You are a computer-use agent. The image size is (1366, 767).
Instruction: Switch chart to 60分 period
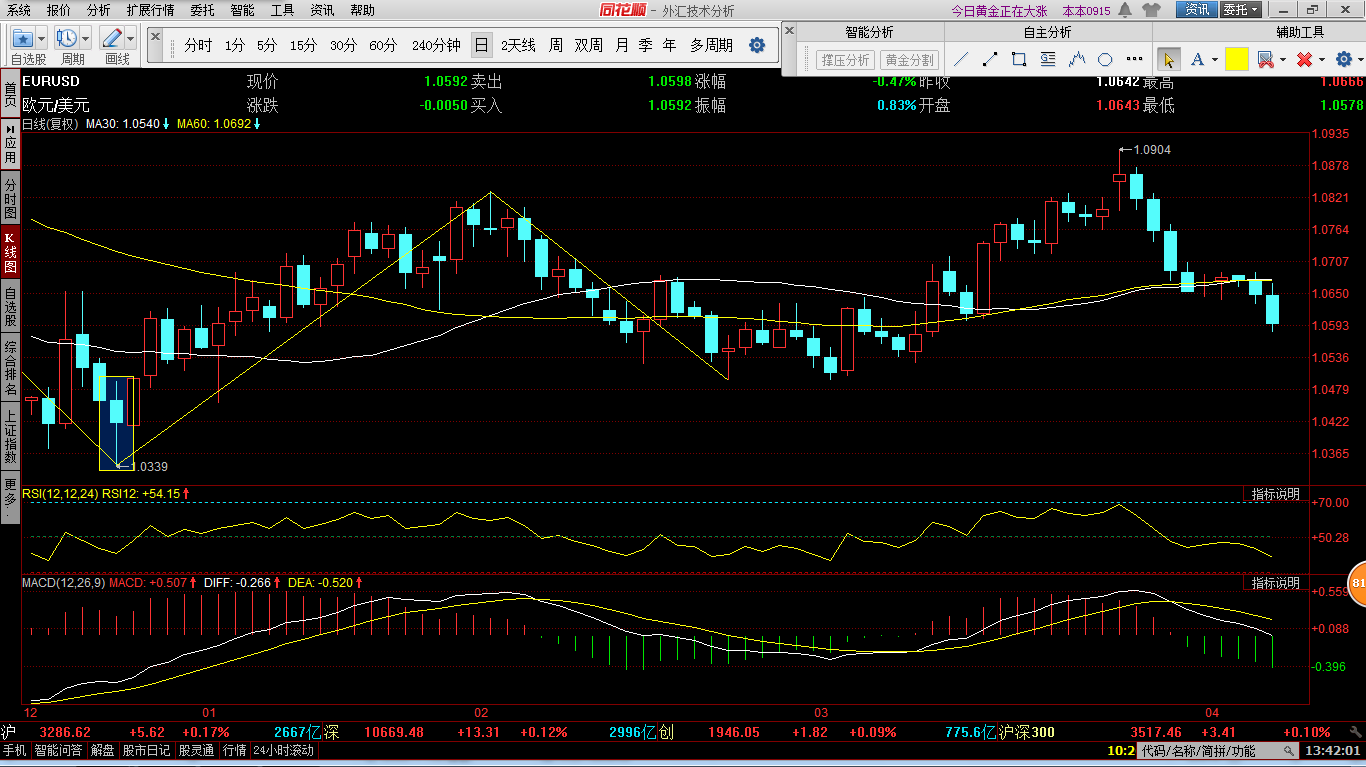point(383,46)
